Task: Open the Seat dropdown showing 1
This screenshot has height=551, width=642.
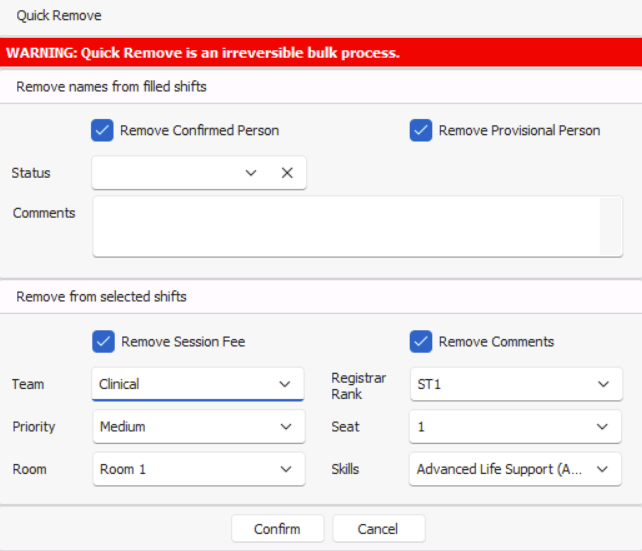Action: (515, 427)
